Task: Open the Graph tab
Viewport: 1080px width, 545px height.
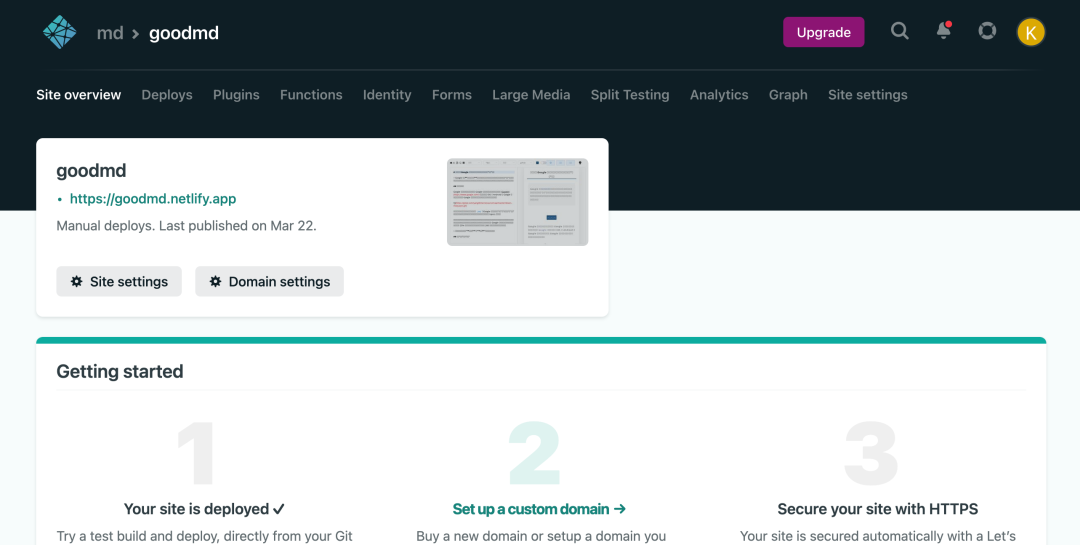Action: tap(788, 95)
